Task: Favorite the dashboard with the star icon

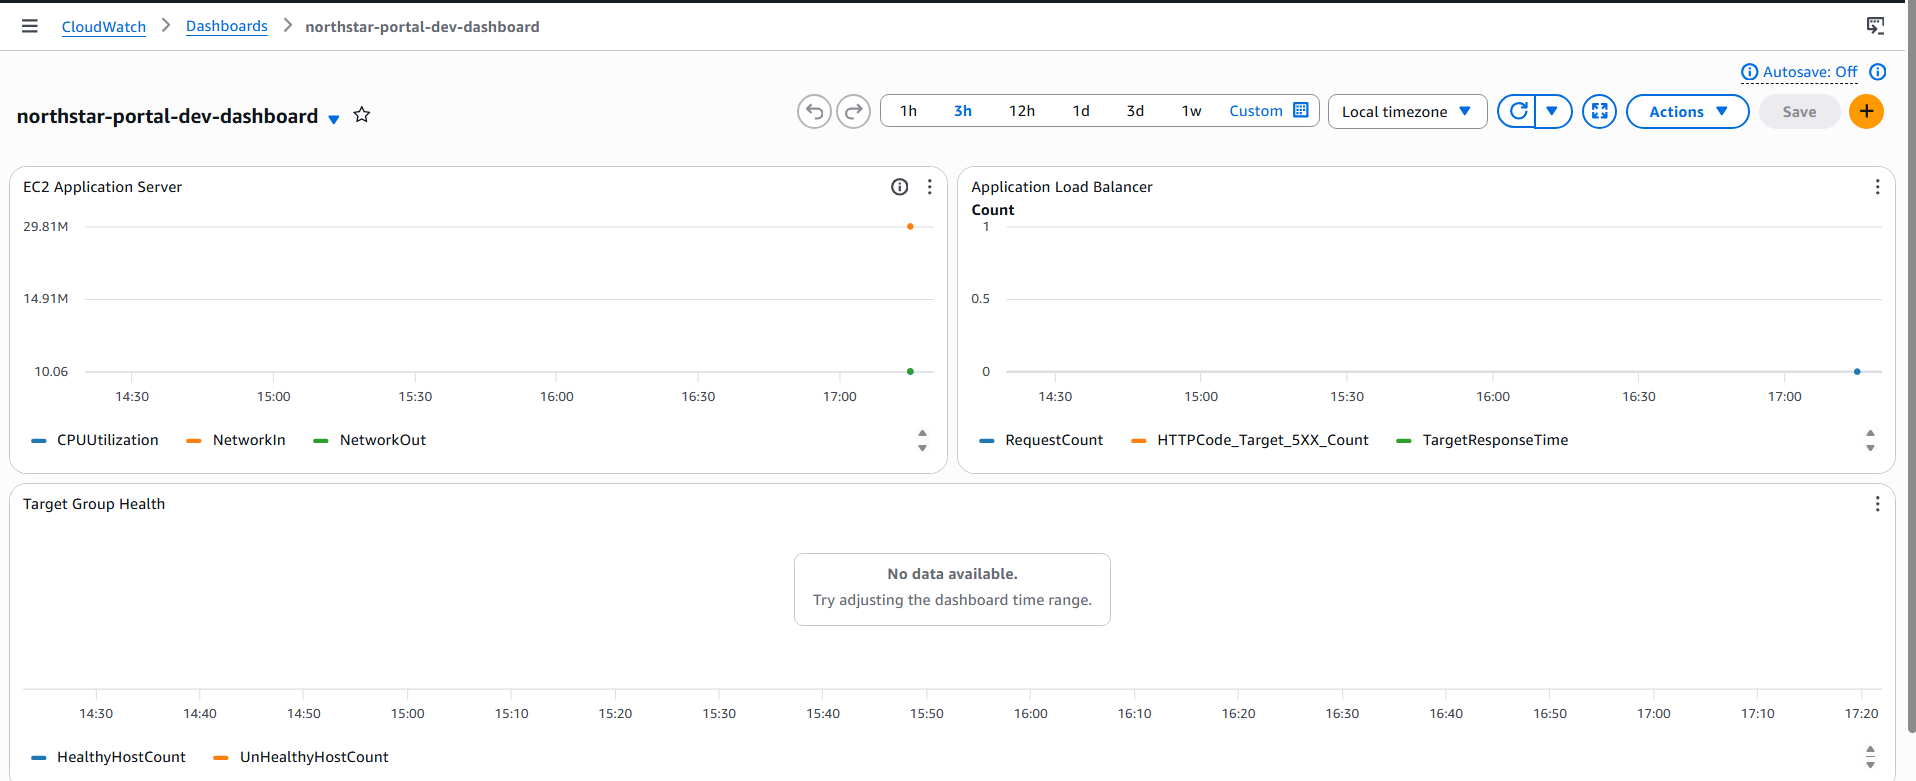Action: click(362, 115)
